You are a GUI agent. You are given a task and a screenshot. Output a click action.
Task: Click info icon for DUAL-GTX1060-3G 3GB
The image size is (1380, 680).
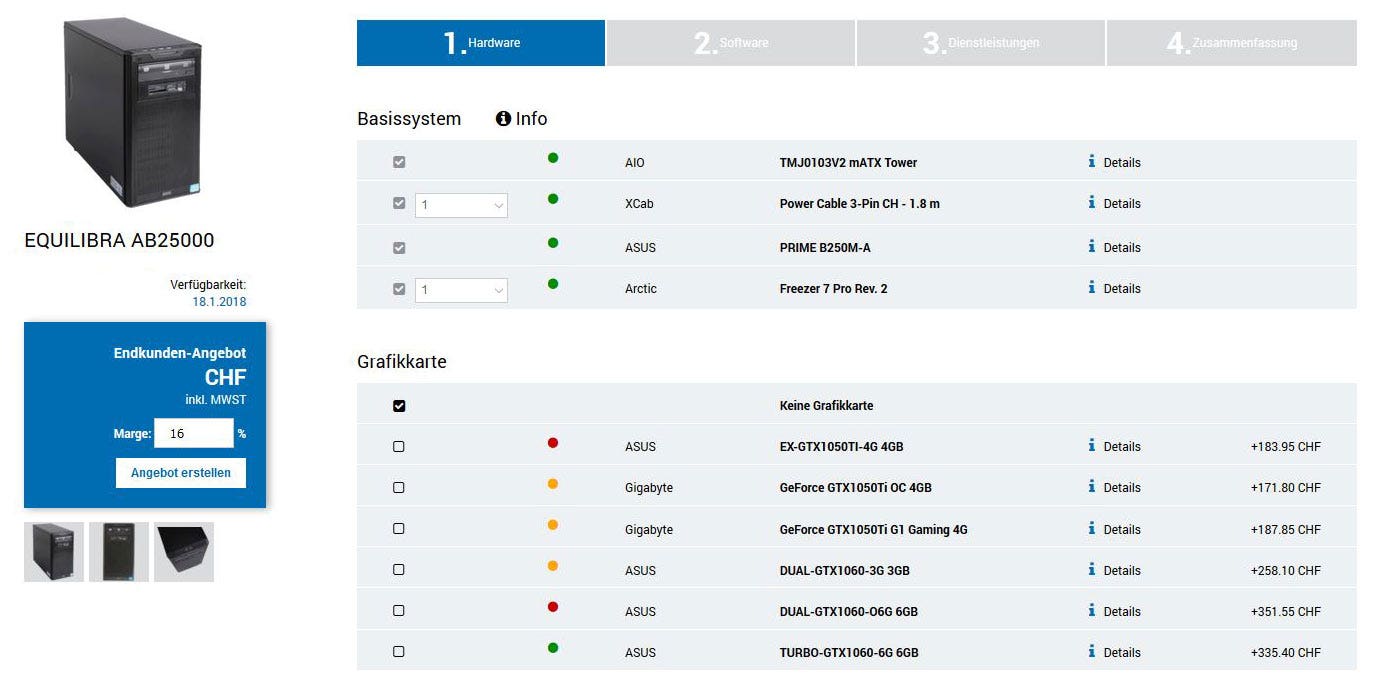click(x=1092, y=569)
